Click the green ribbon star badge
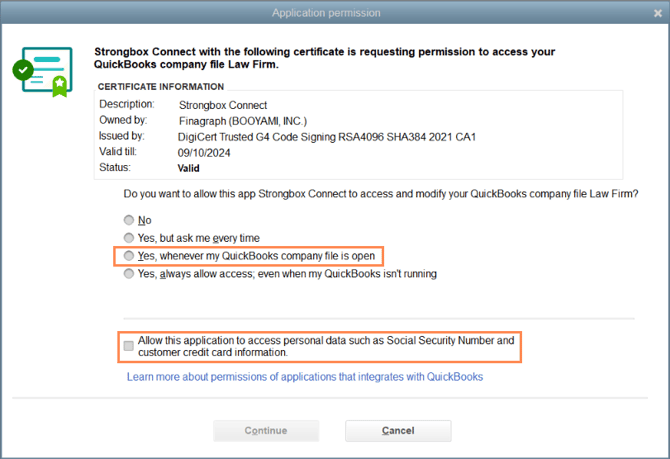Viewport: 670px width, 459px height. (x=60, y=86)
